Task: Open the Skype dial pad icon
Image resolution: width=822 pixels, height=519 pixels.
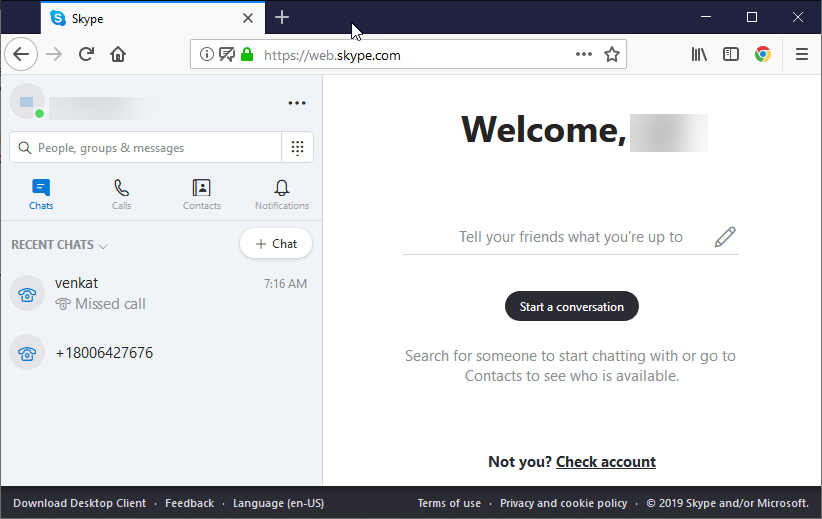Action: pyautogui.click(x=297, y=148)
